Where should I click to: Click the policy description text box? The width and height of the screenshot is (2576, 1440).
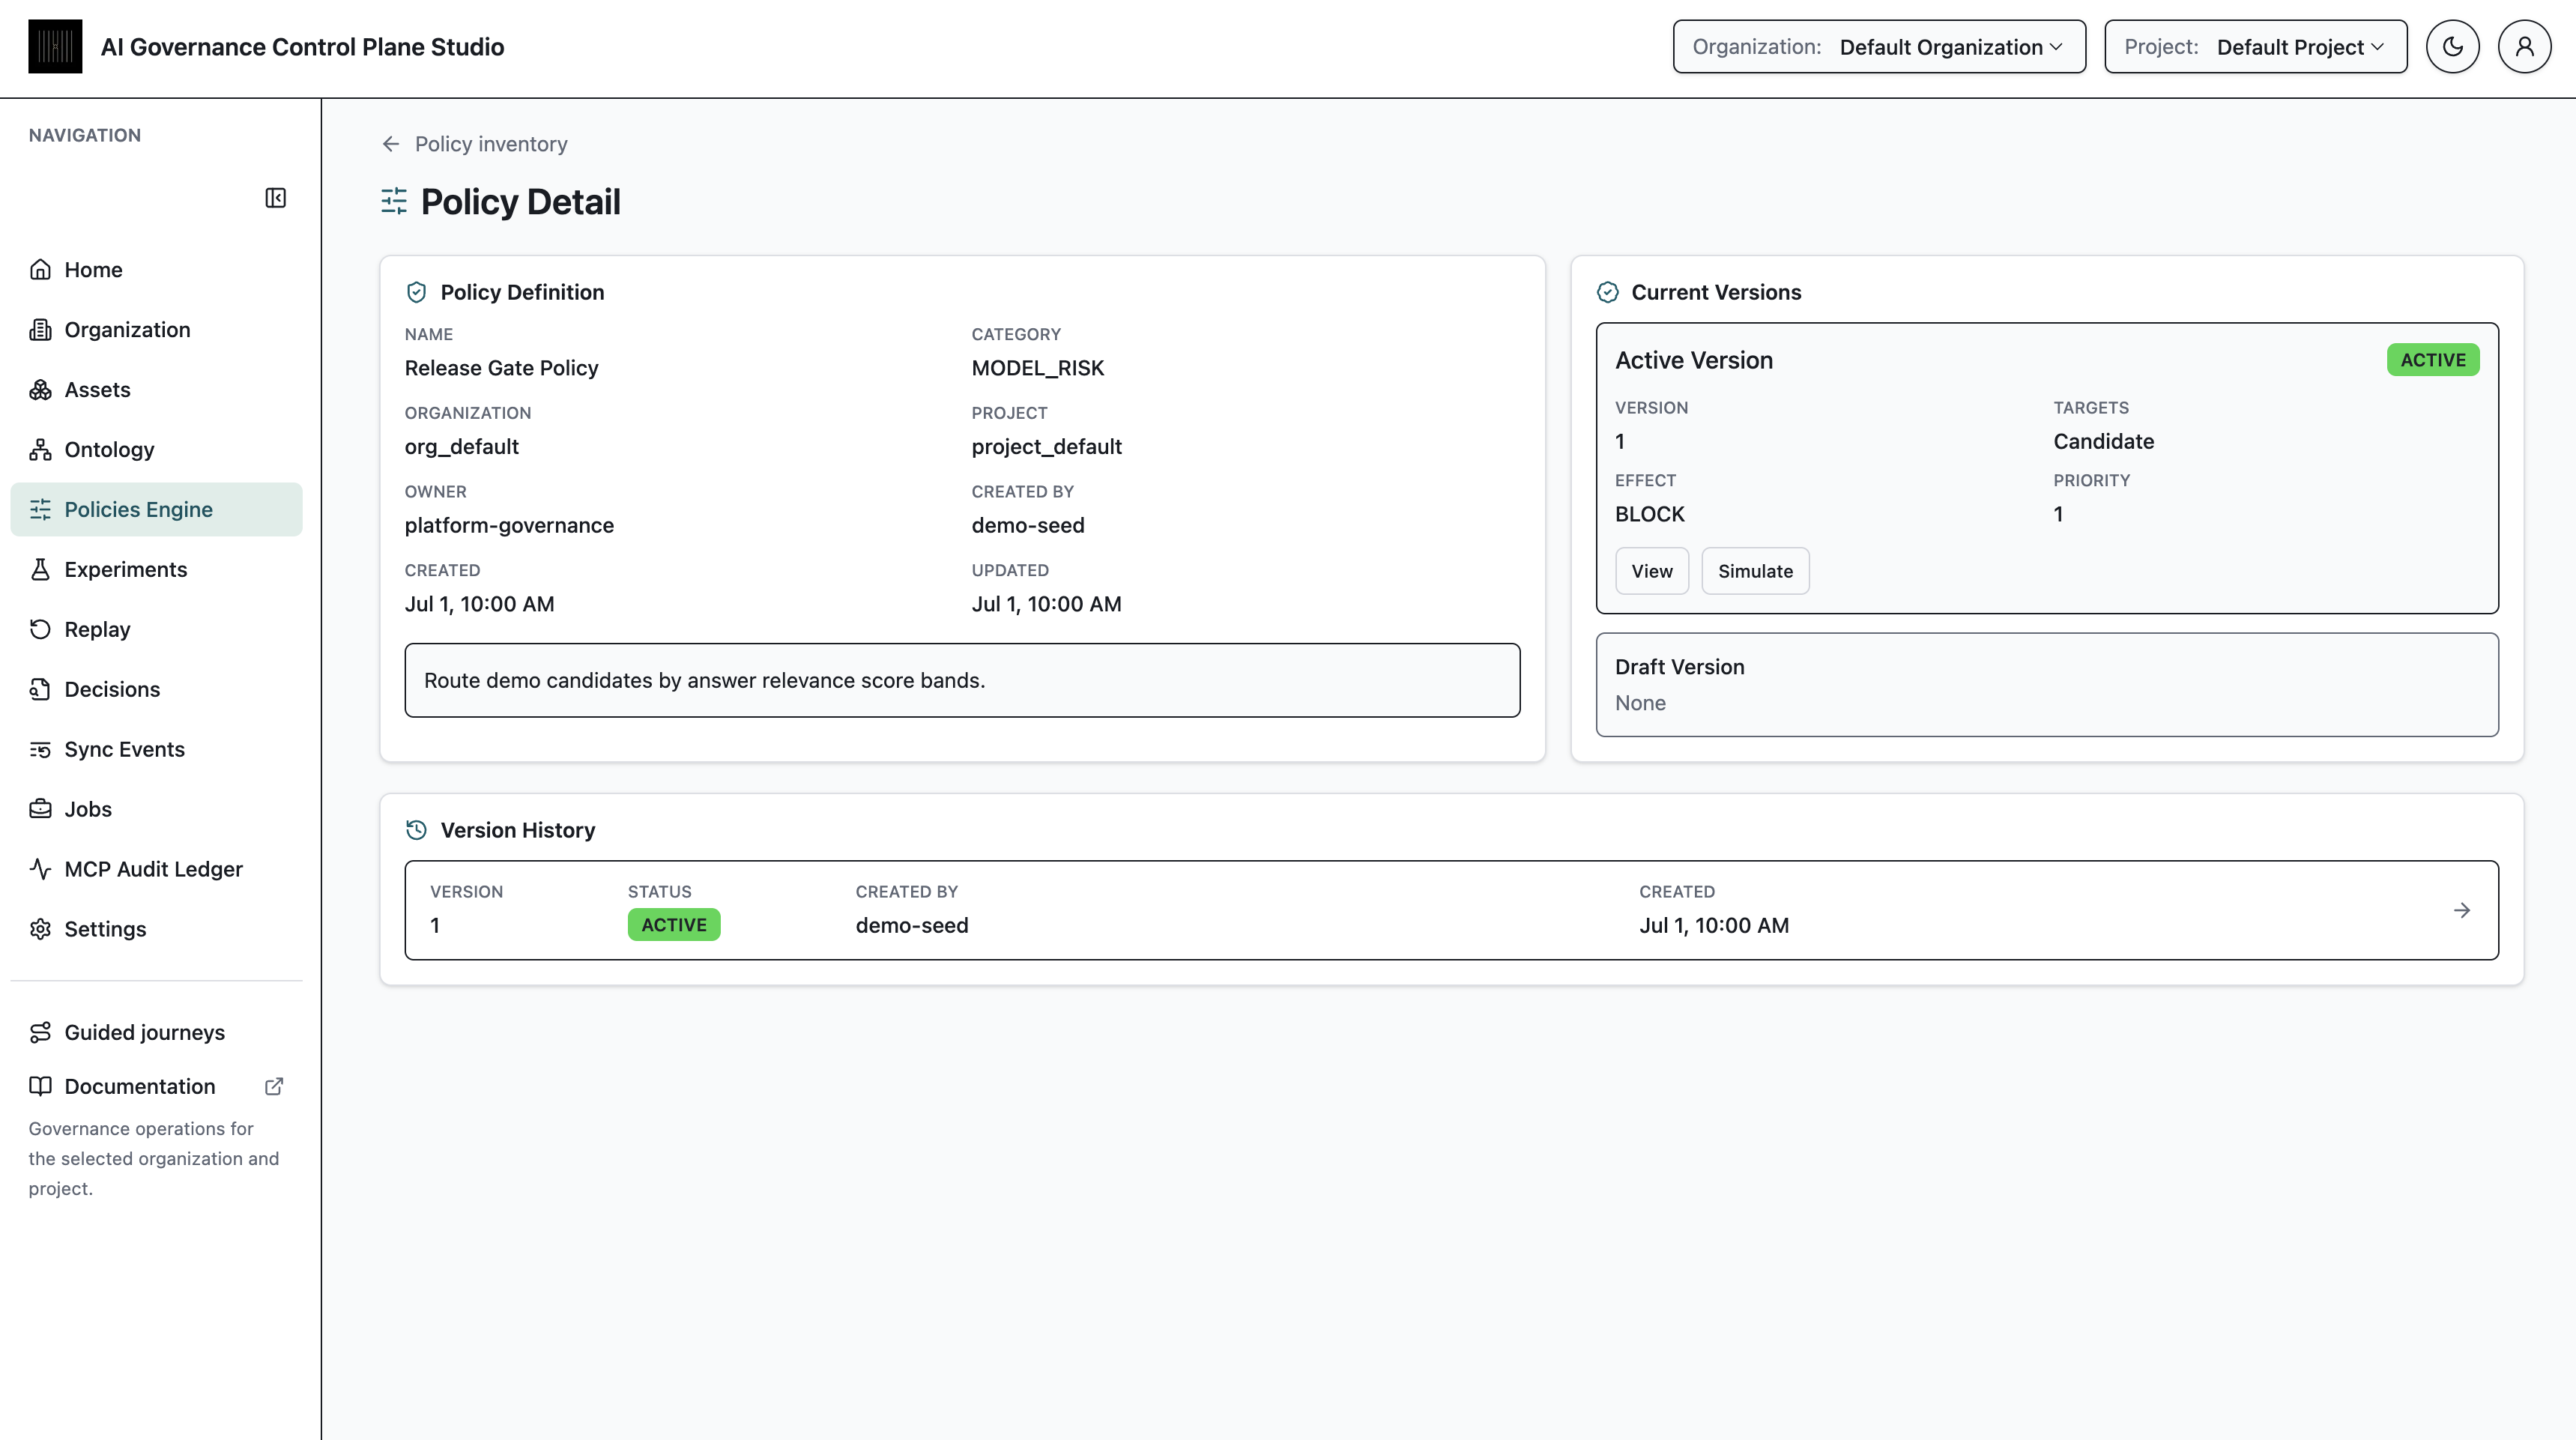pyautogui.click(x=962, y=680)
